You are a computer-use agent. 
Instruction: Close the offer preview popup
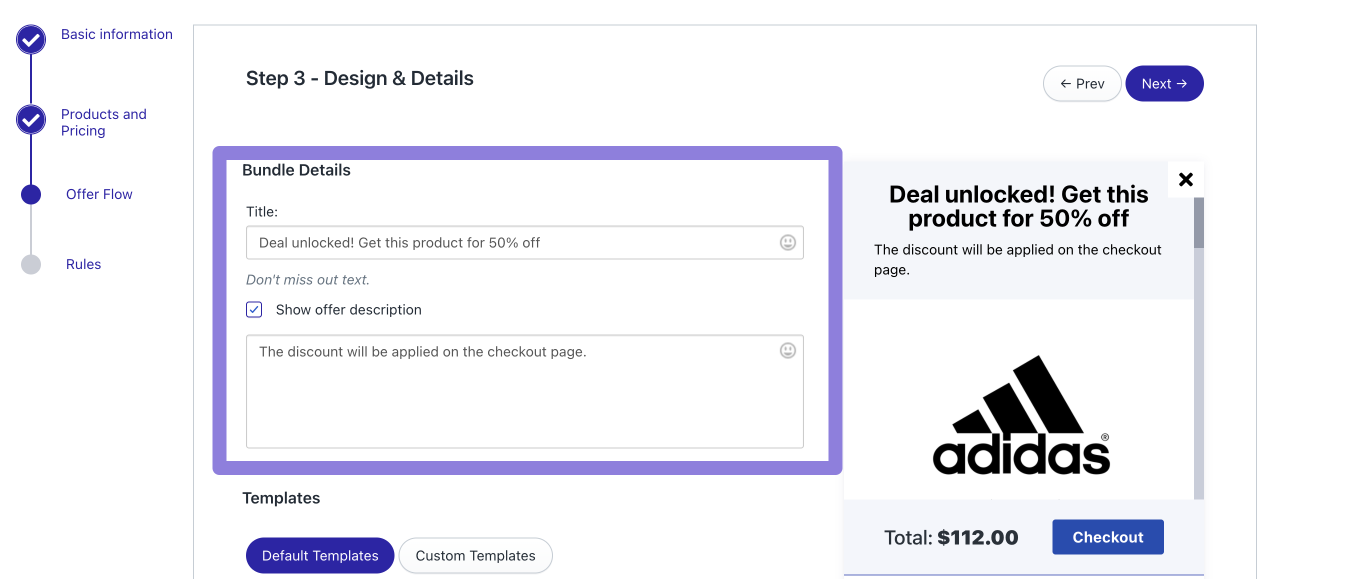pos(1186,180)
